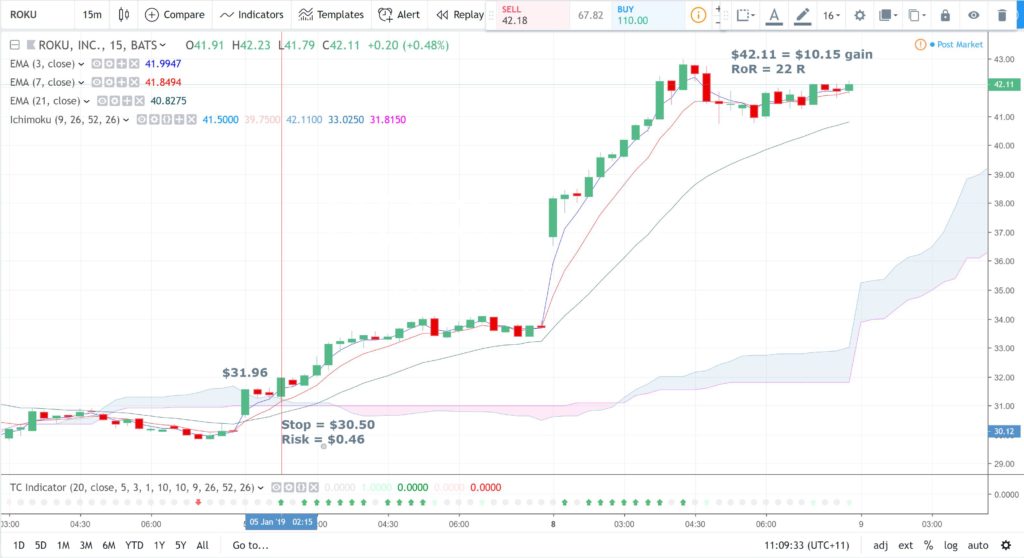Viewport: 1024px width, 558px height.
Task: Open Ichimoku source code braces icon
Action: [167, 120]
